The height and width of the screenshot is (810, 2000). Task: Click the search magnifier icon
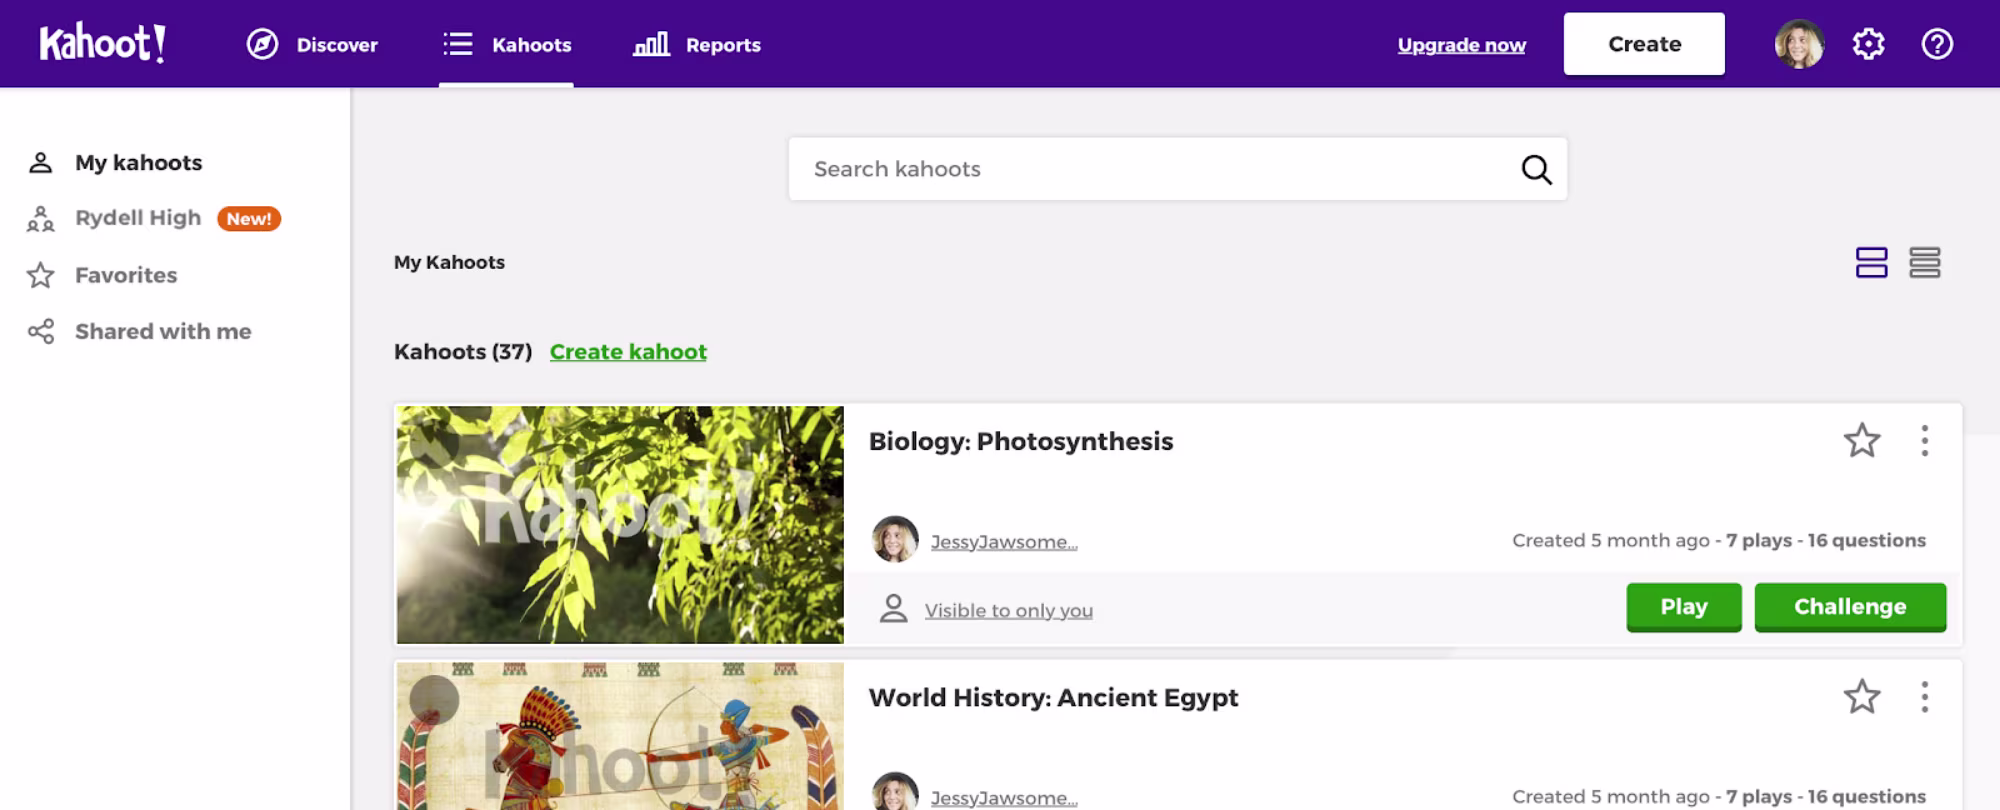[1536, 169]
